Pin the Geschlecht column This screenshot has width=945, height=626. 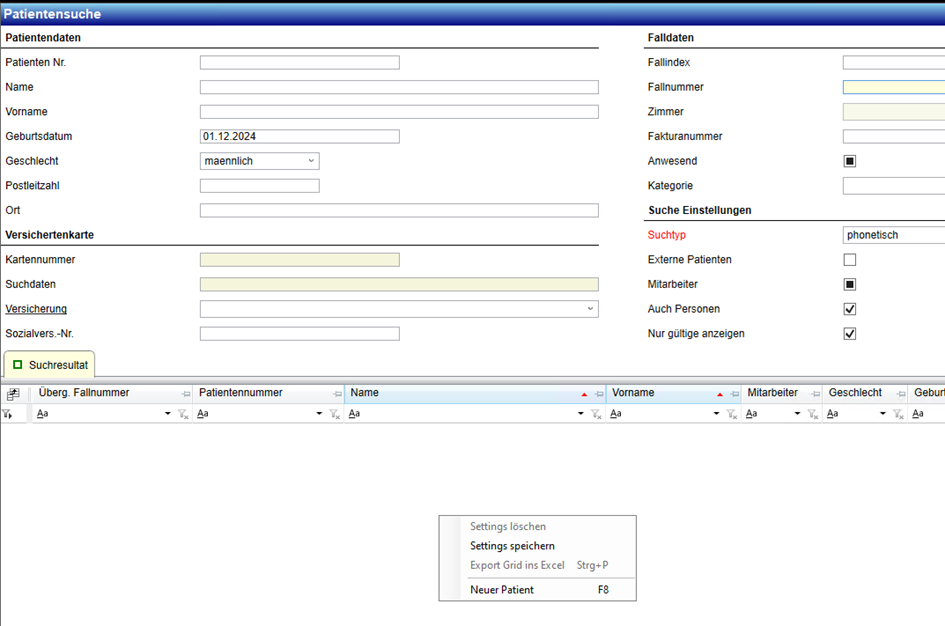[900, 394]
